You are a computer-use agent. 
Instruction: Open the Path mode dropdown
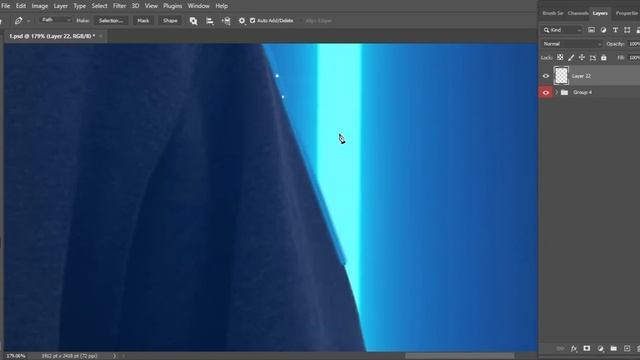pos(56,20)
